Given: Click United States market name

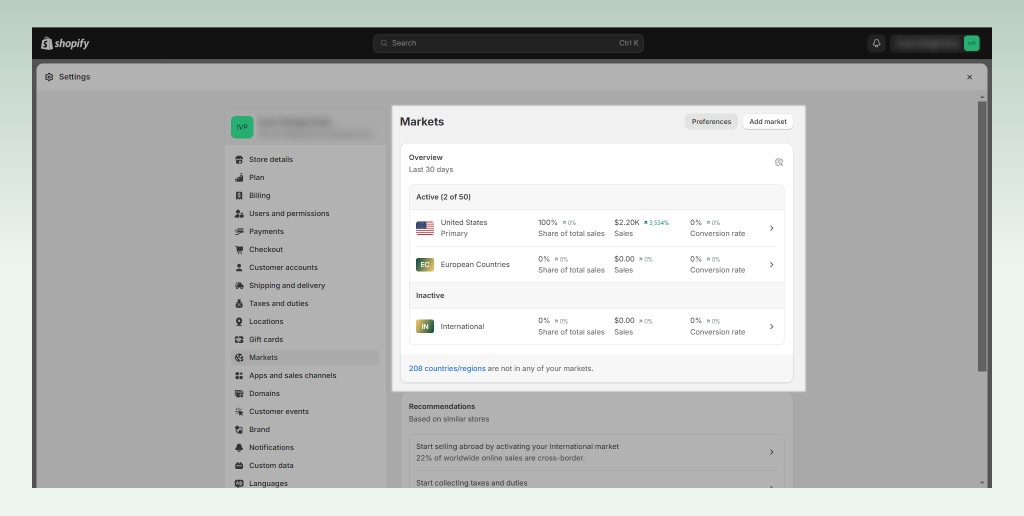Looking at the screenshot, I should (464, 223).
